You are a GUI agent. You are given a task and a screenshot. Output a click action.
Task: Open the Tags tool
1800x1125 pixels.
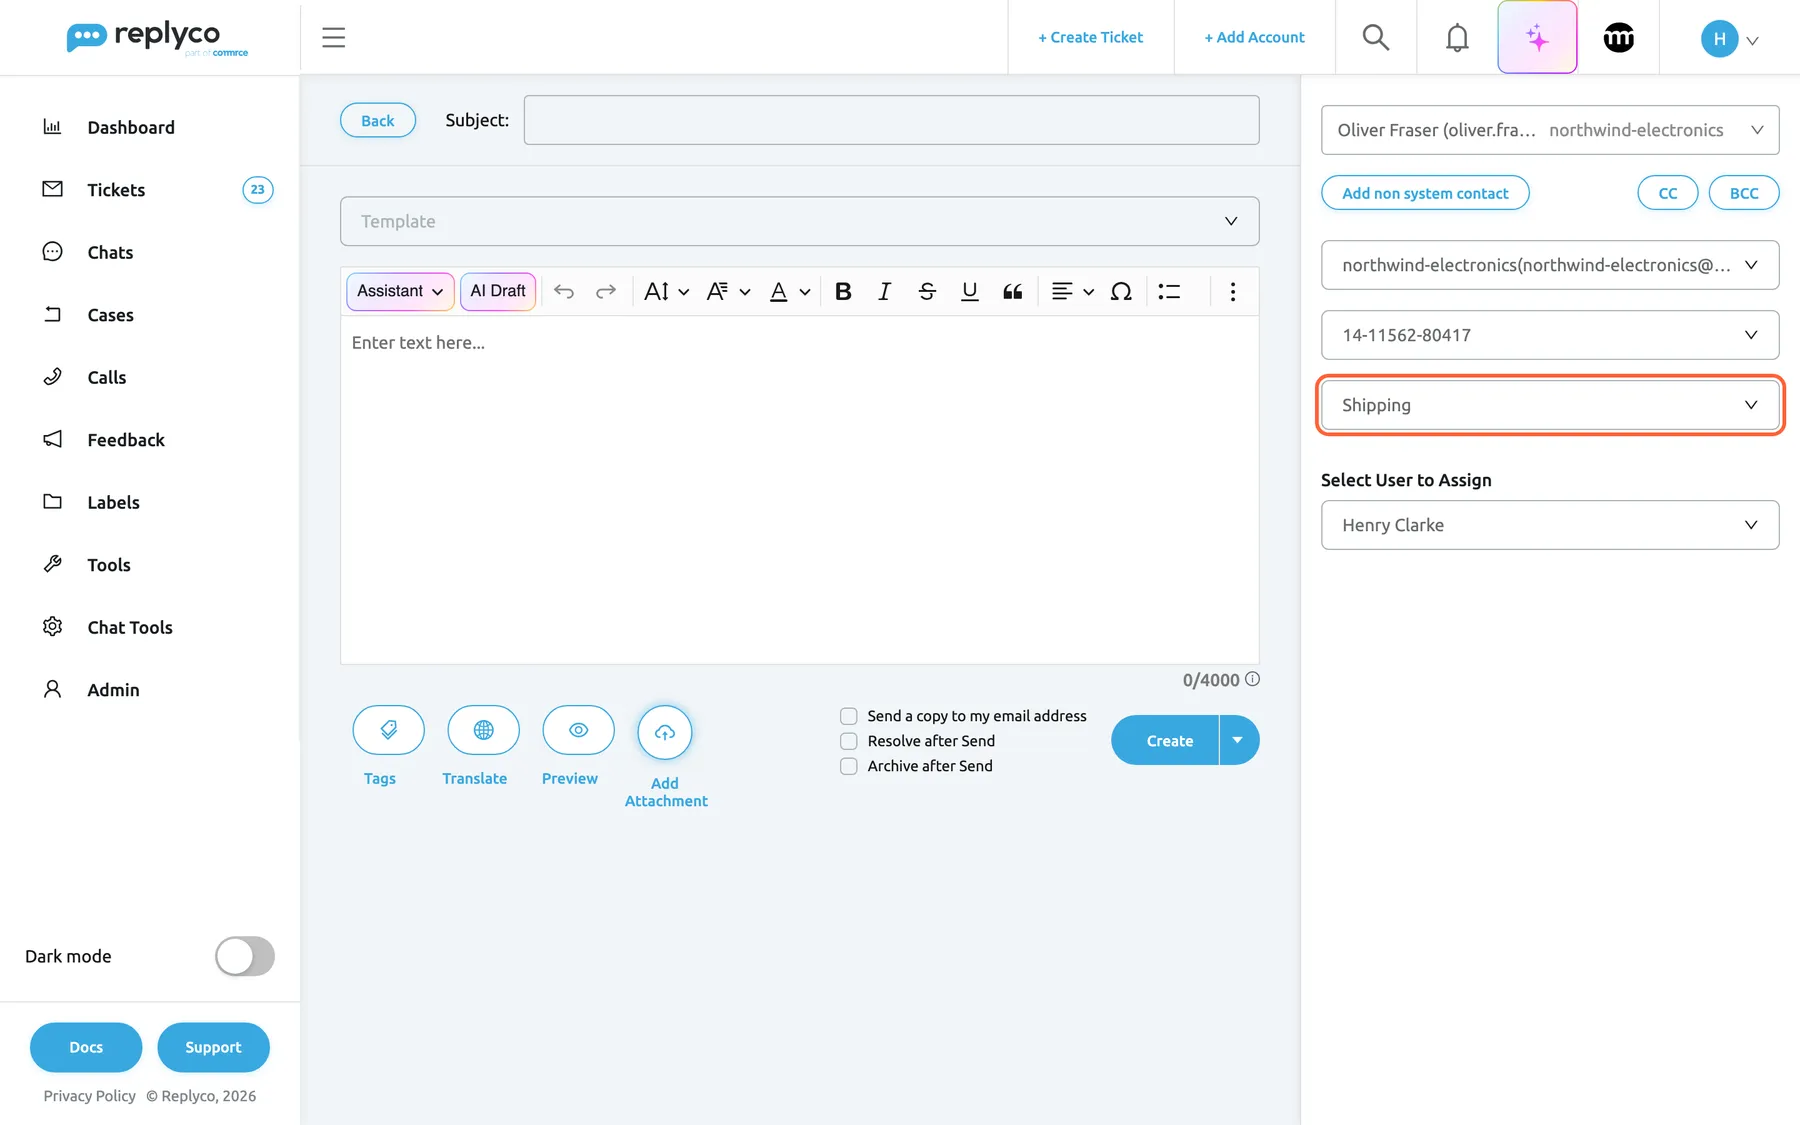click(x=388, y=730)
